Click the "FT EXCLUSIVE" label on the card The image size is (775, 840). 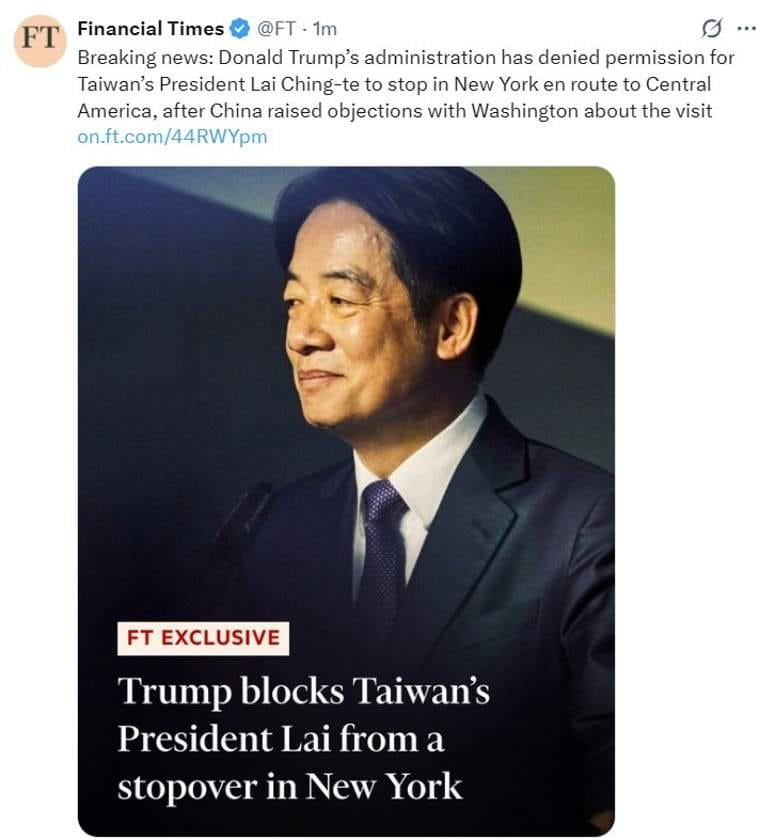tap(203, 638)
